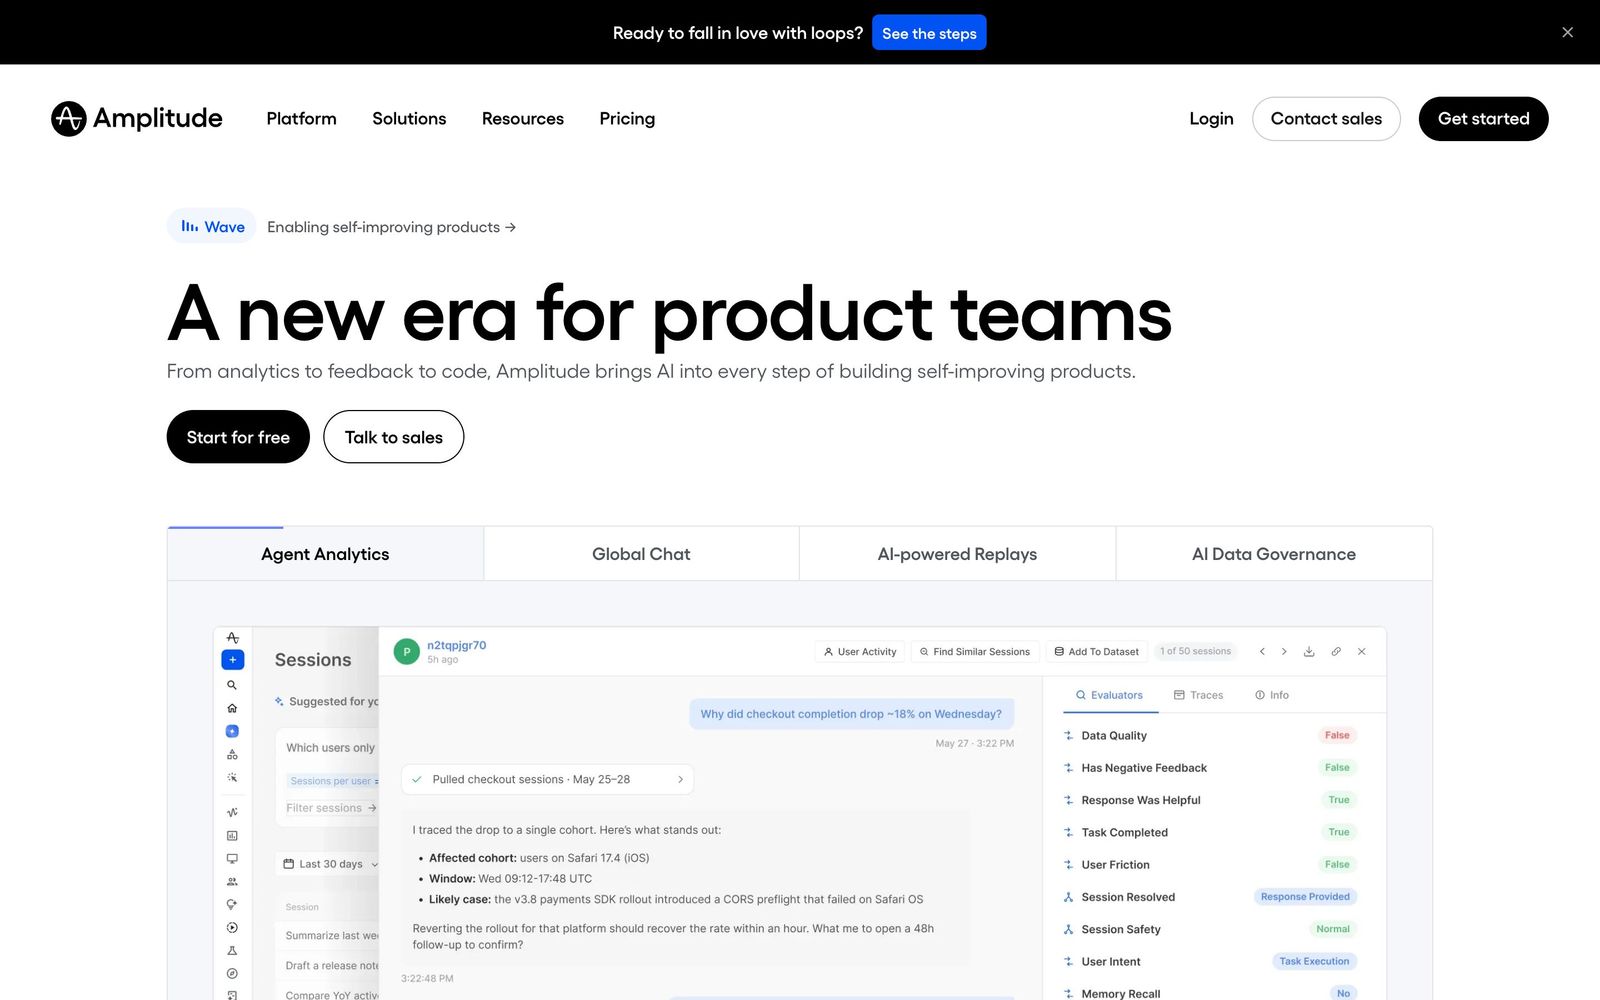Click the Session Safety evaluator row icon

coord(1069,929)
